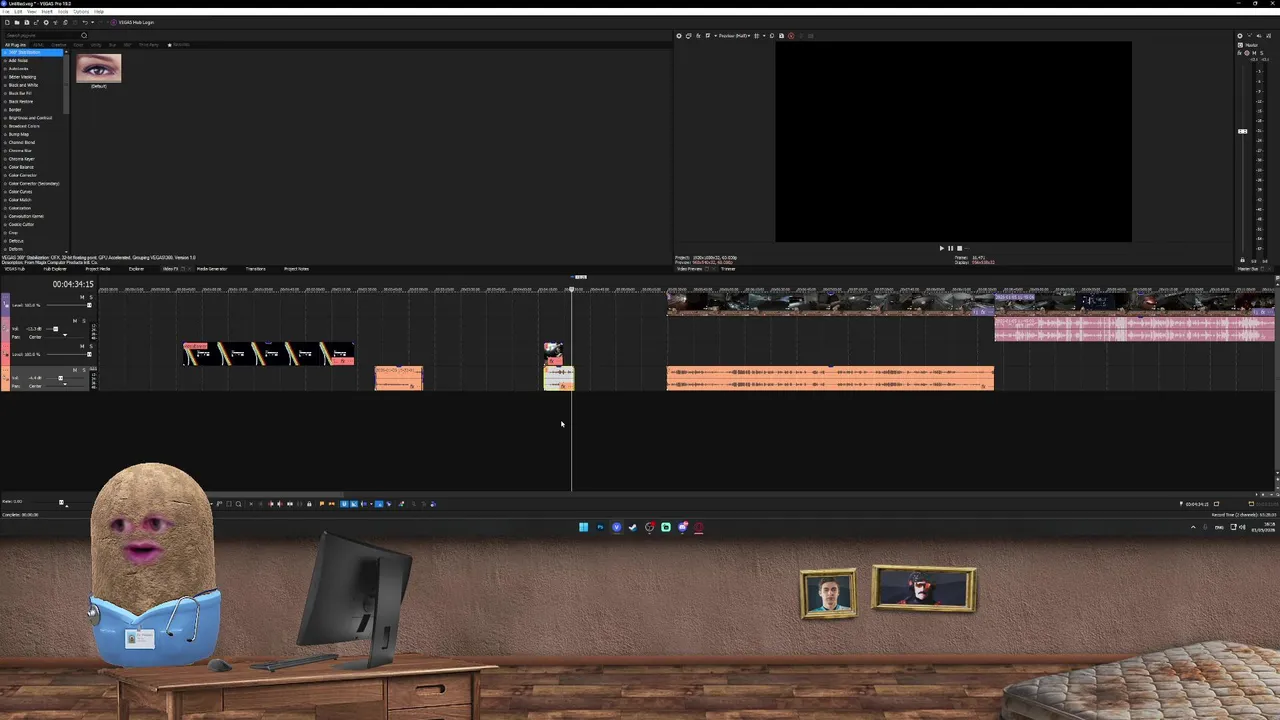
Task: Open the undo history dropdown arrow
Action: tap(93, 22)
